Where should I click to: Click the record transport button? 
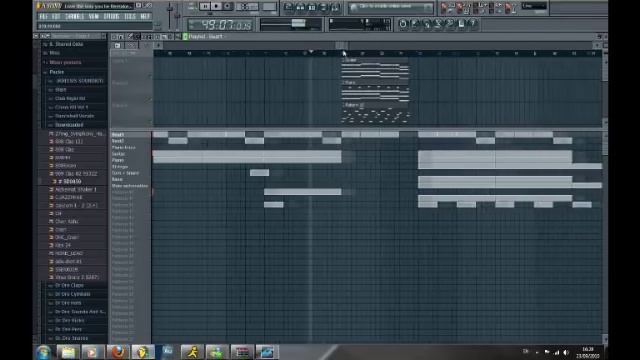click(x=228, y=6)
